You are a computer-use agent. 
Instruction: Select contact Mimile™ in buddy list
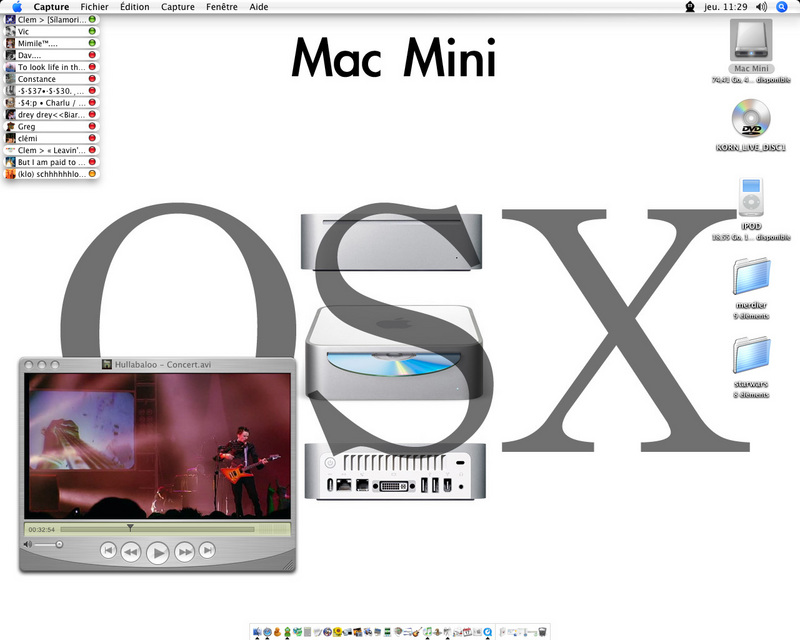point(51,43)
